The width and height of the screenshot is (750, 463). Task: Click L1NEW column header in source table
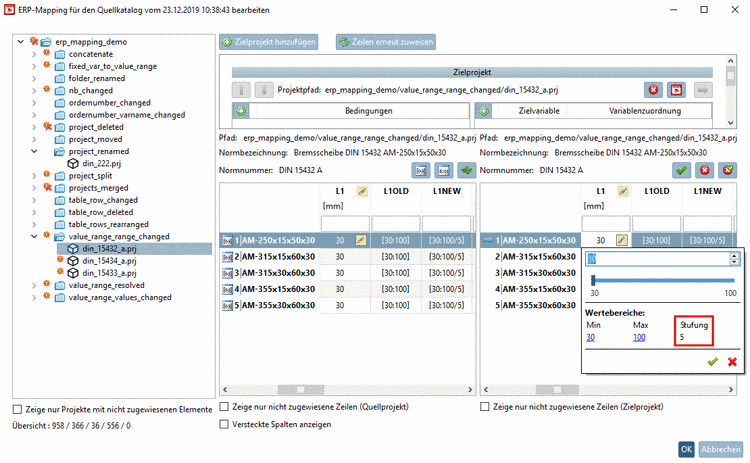tap(447, 191)
